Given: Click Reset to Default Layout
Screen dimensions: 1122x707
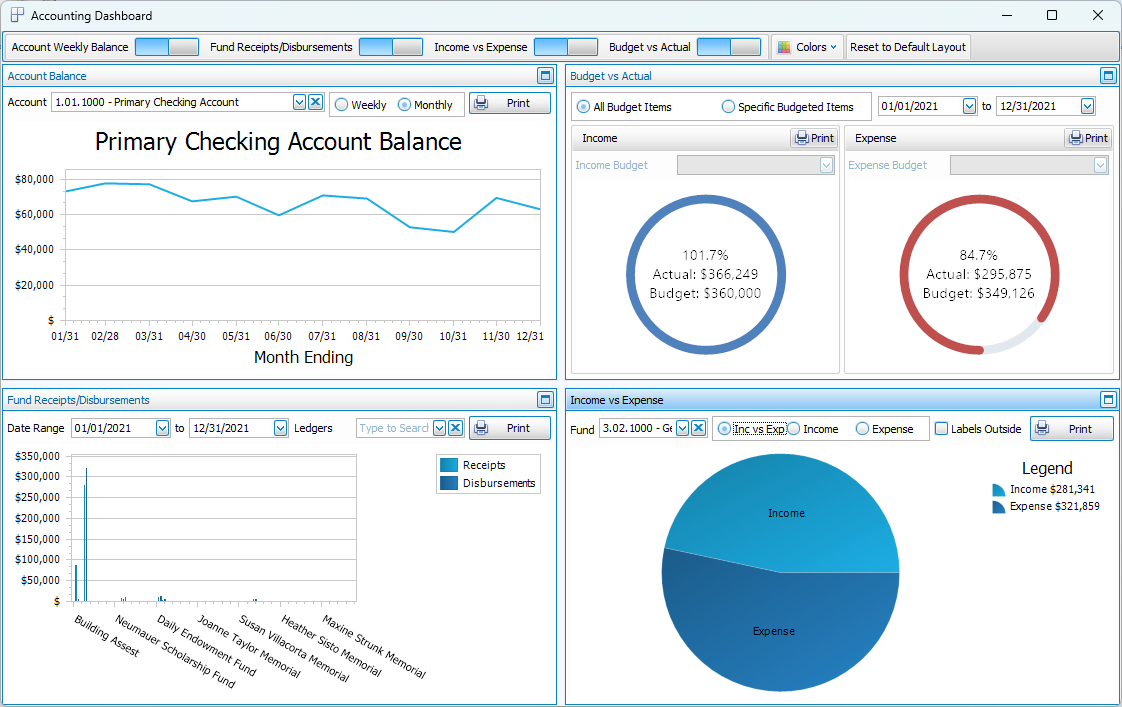Looking at the screenshot, I should point(908,47).
